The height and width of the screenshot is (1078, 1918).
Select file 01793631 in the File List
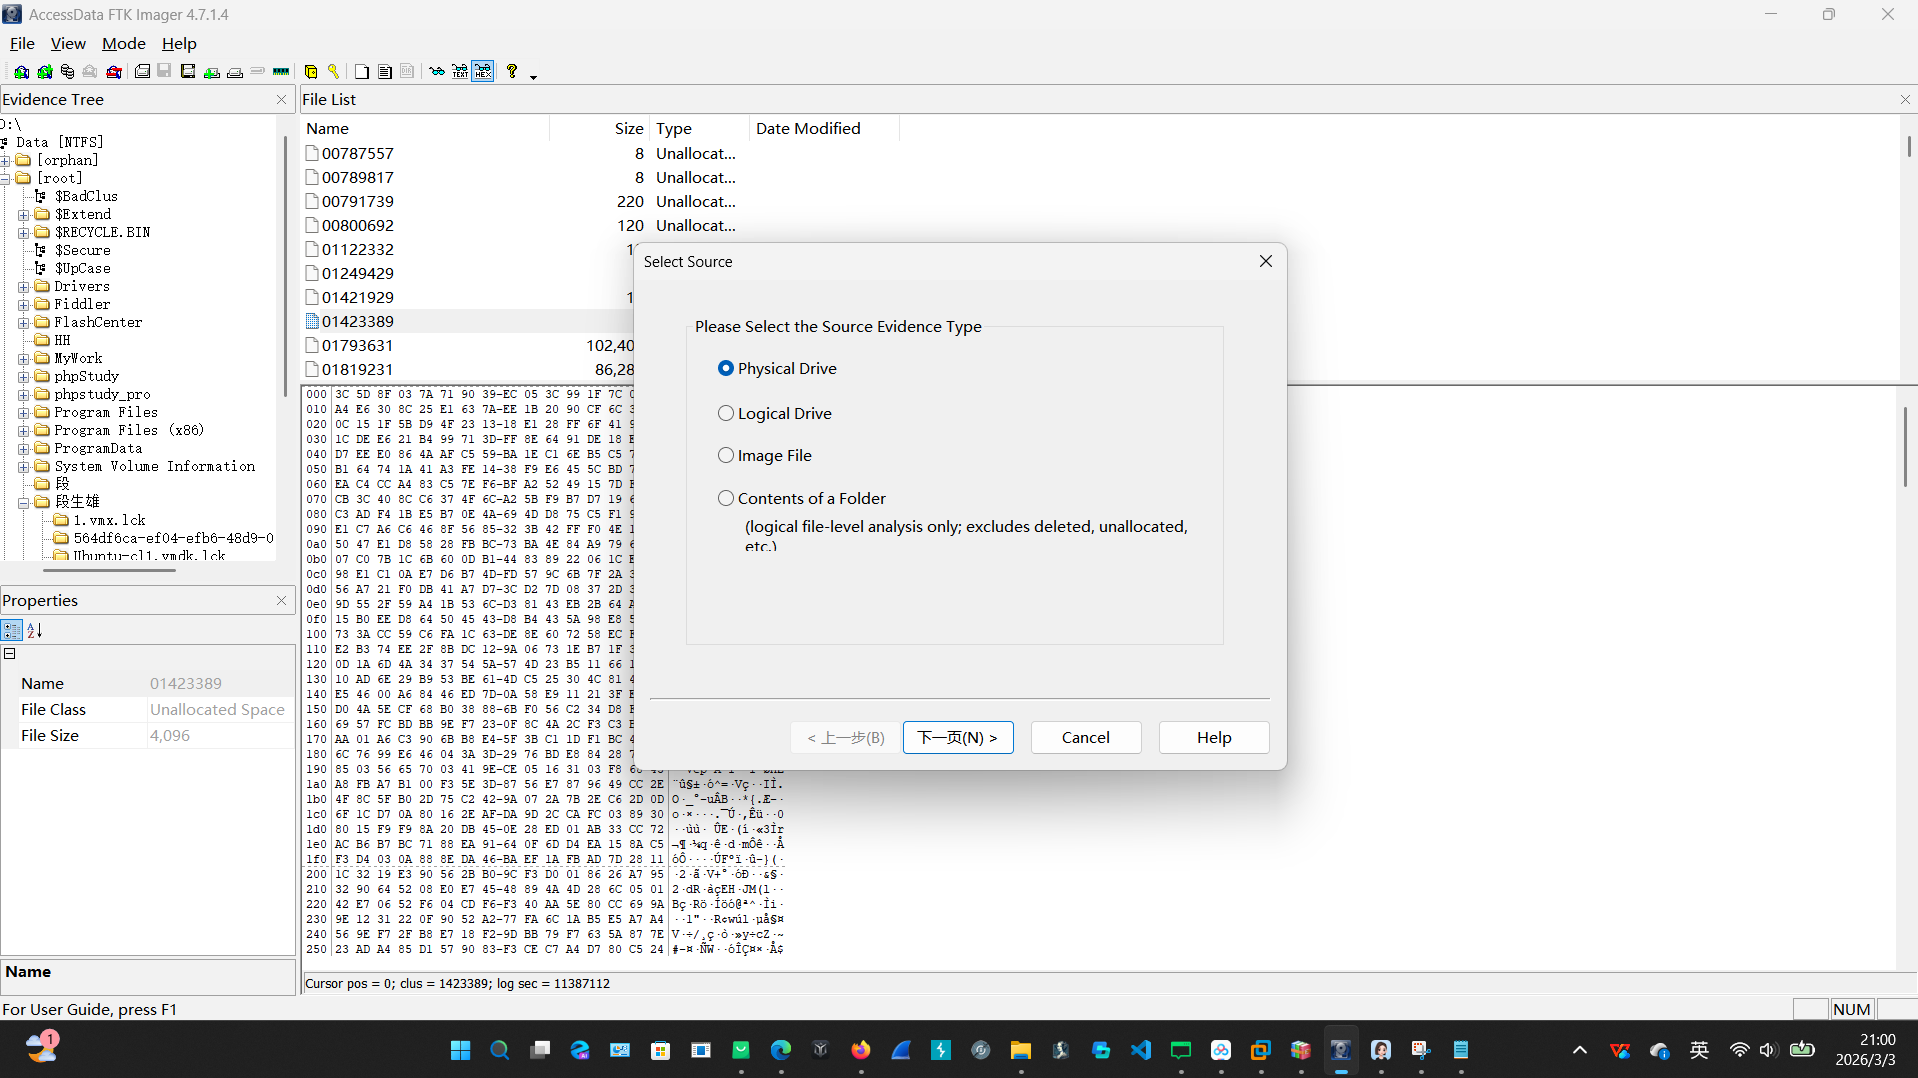[x=358, y=346]
